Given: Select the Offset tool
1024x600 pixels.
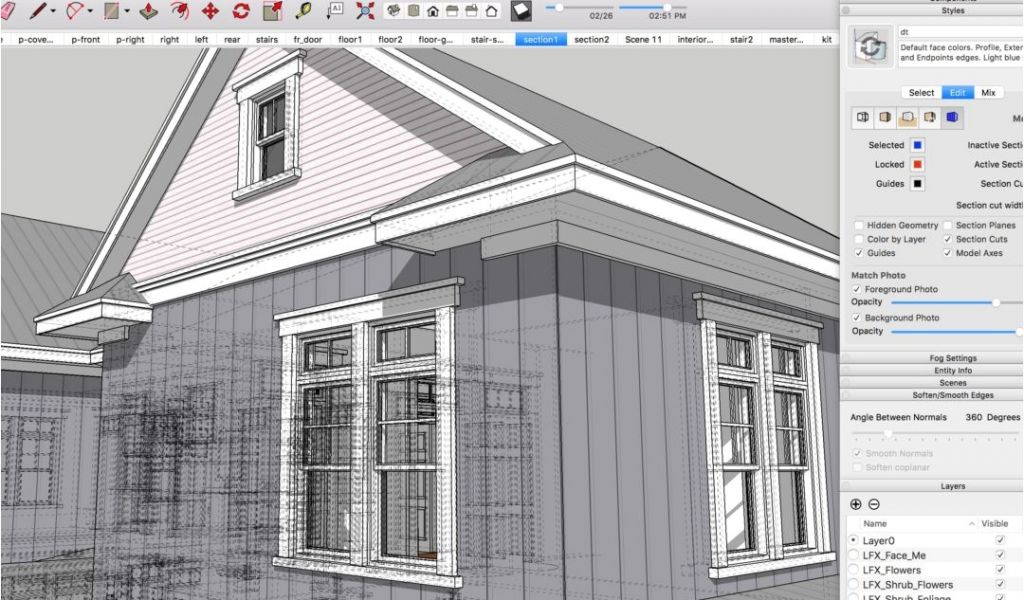Looking at the screenshot, I should [x=179, y=12].
